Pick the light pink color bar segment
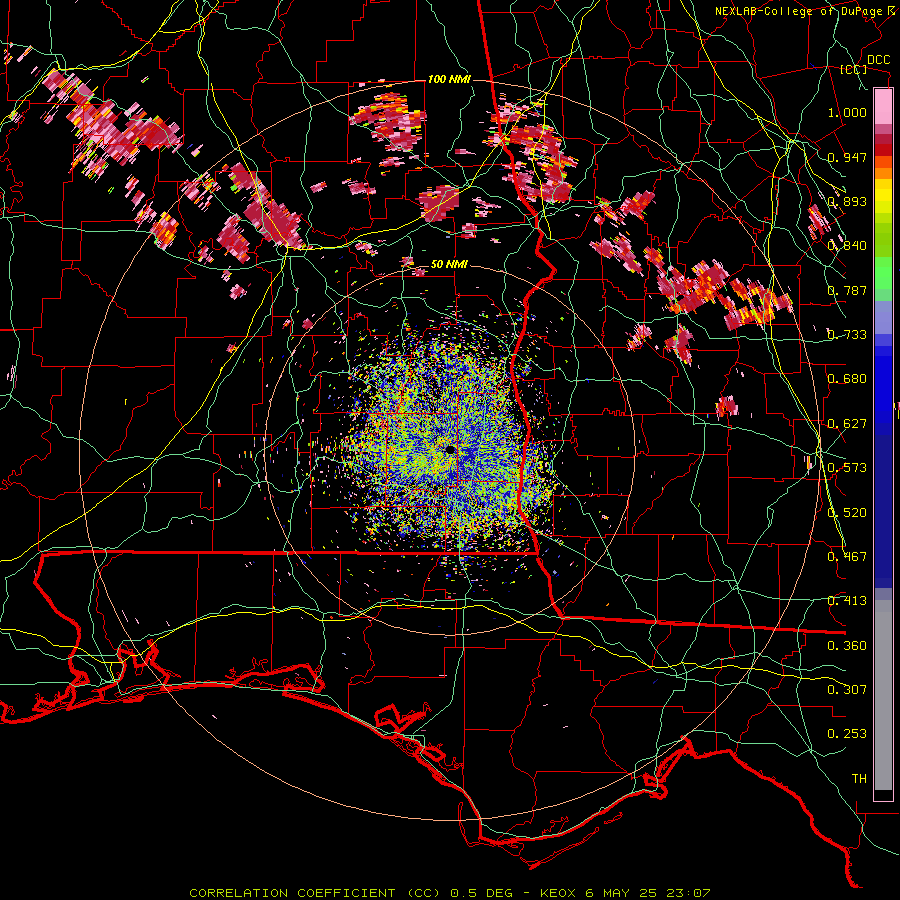The image size is (900, 900). [883, 106]
